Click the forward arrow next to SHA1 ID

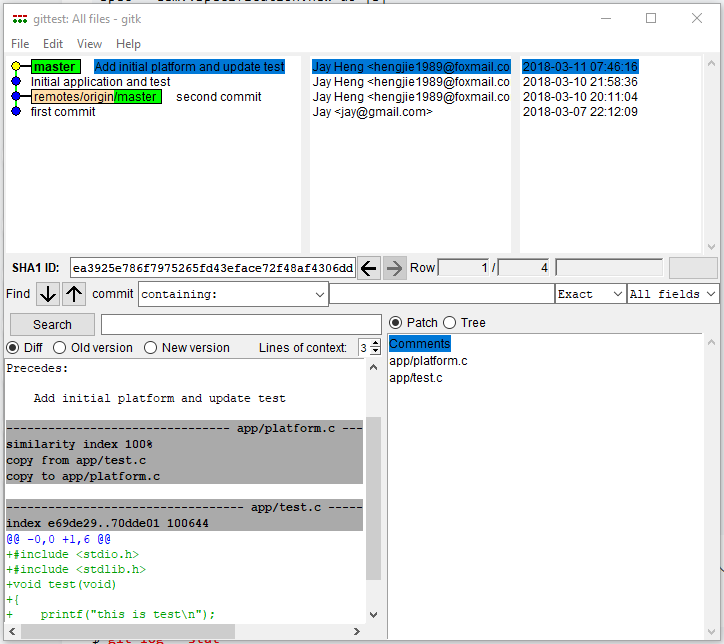point(394,268)
